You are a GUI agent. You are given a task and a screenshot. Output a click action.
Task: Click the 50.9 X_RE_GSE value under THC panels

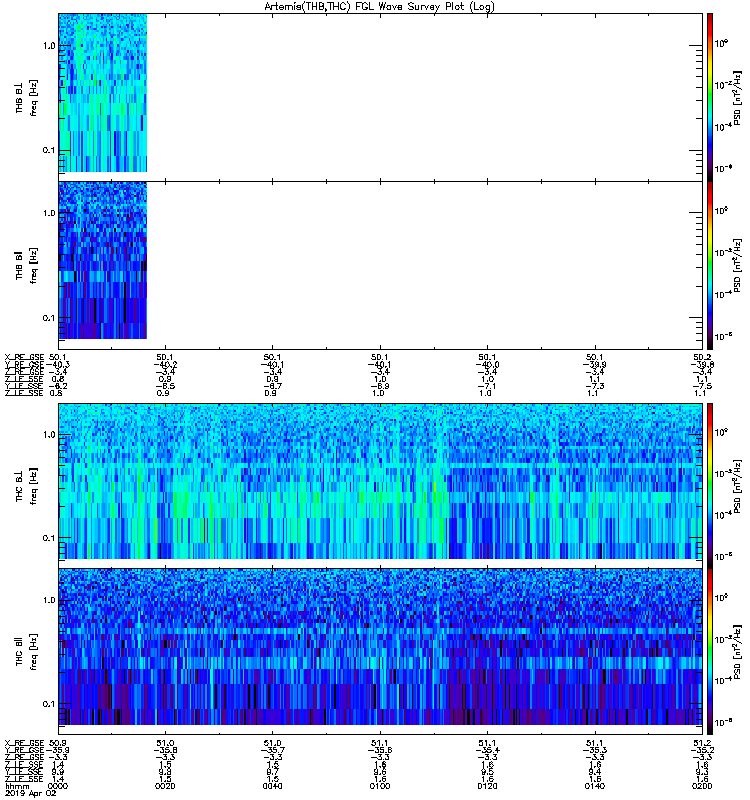coord(57,743)
